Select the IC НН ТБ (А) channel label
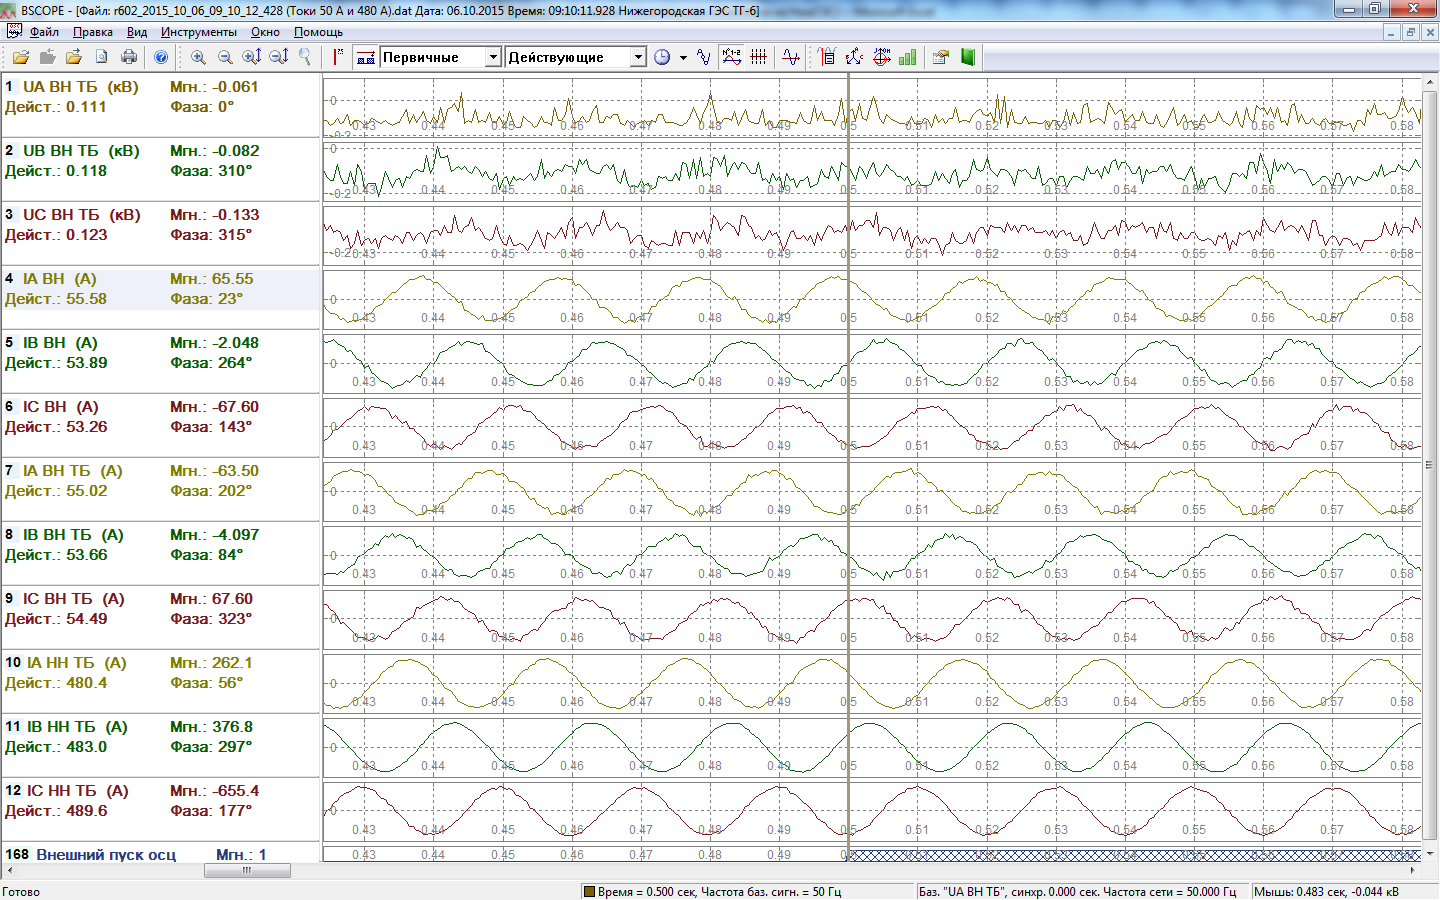This screenshot has width=1440, height=900. pos(77,791)
